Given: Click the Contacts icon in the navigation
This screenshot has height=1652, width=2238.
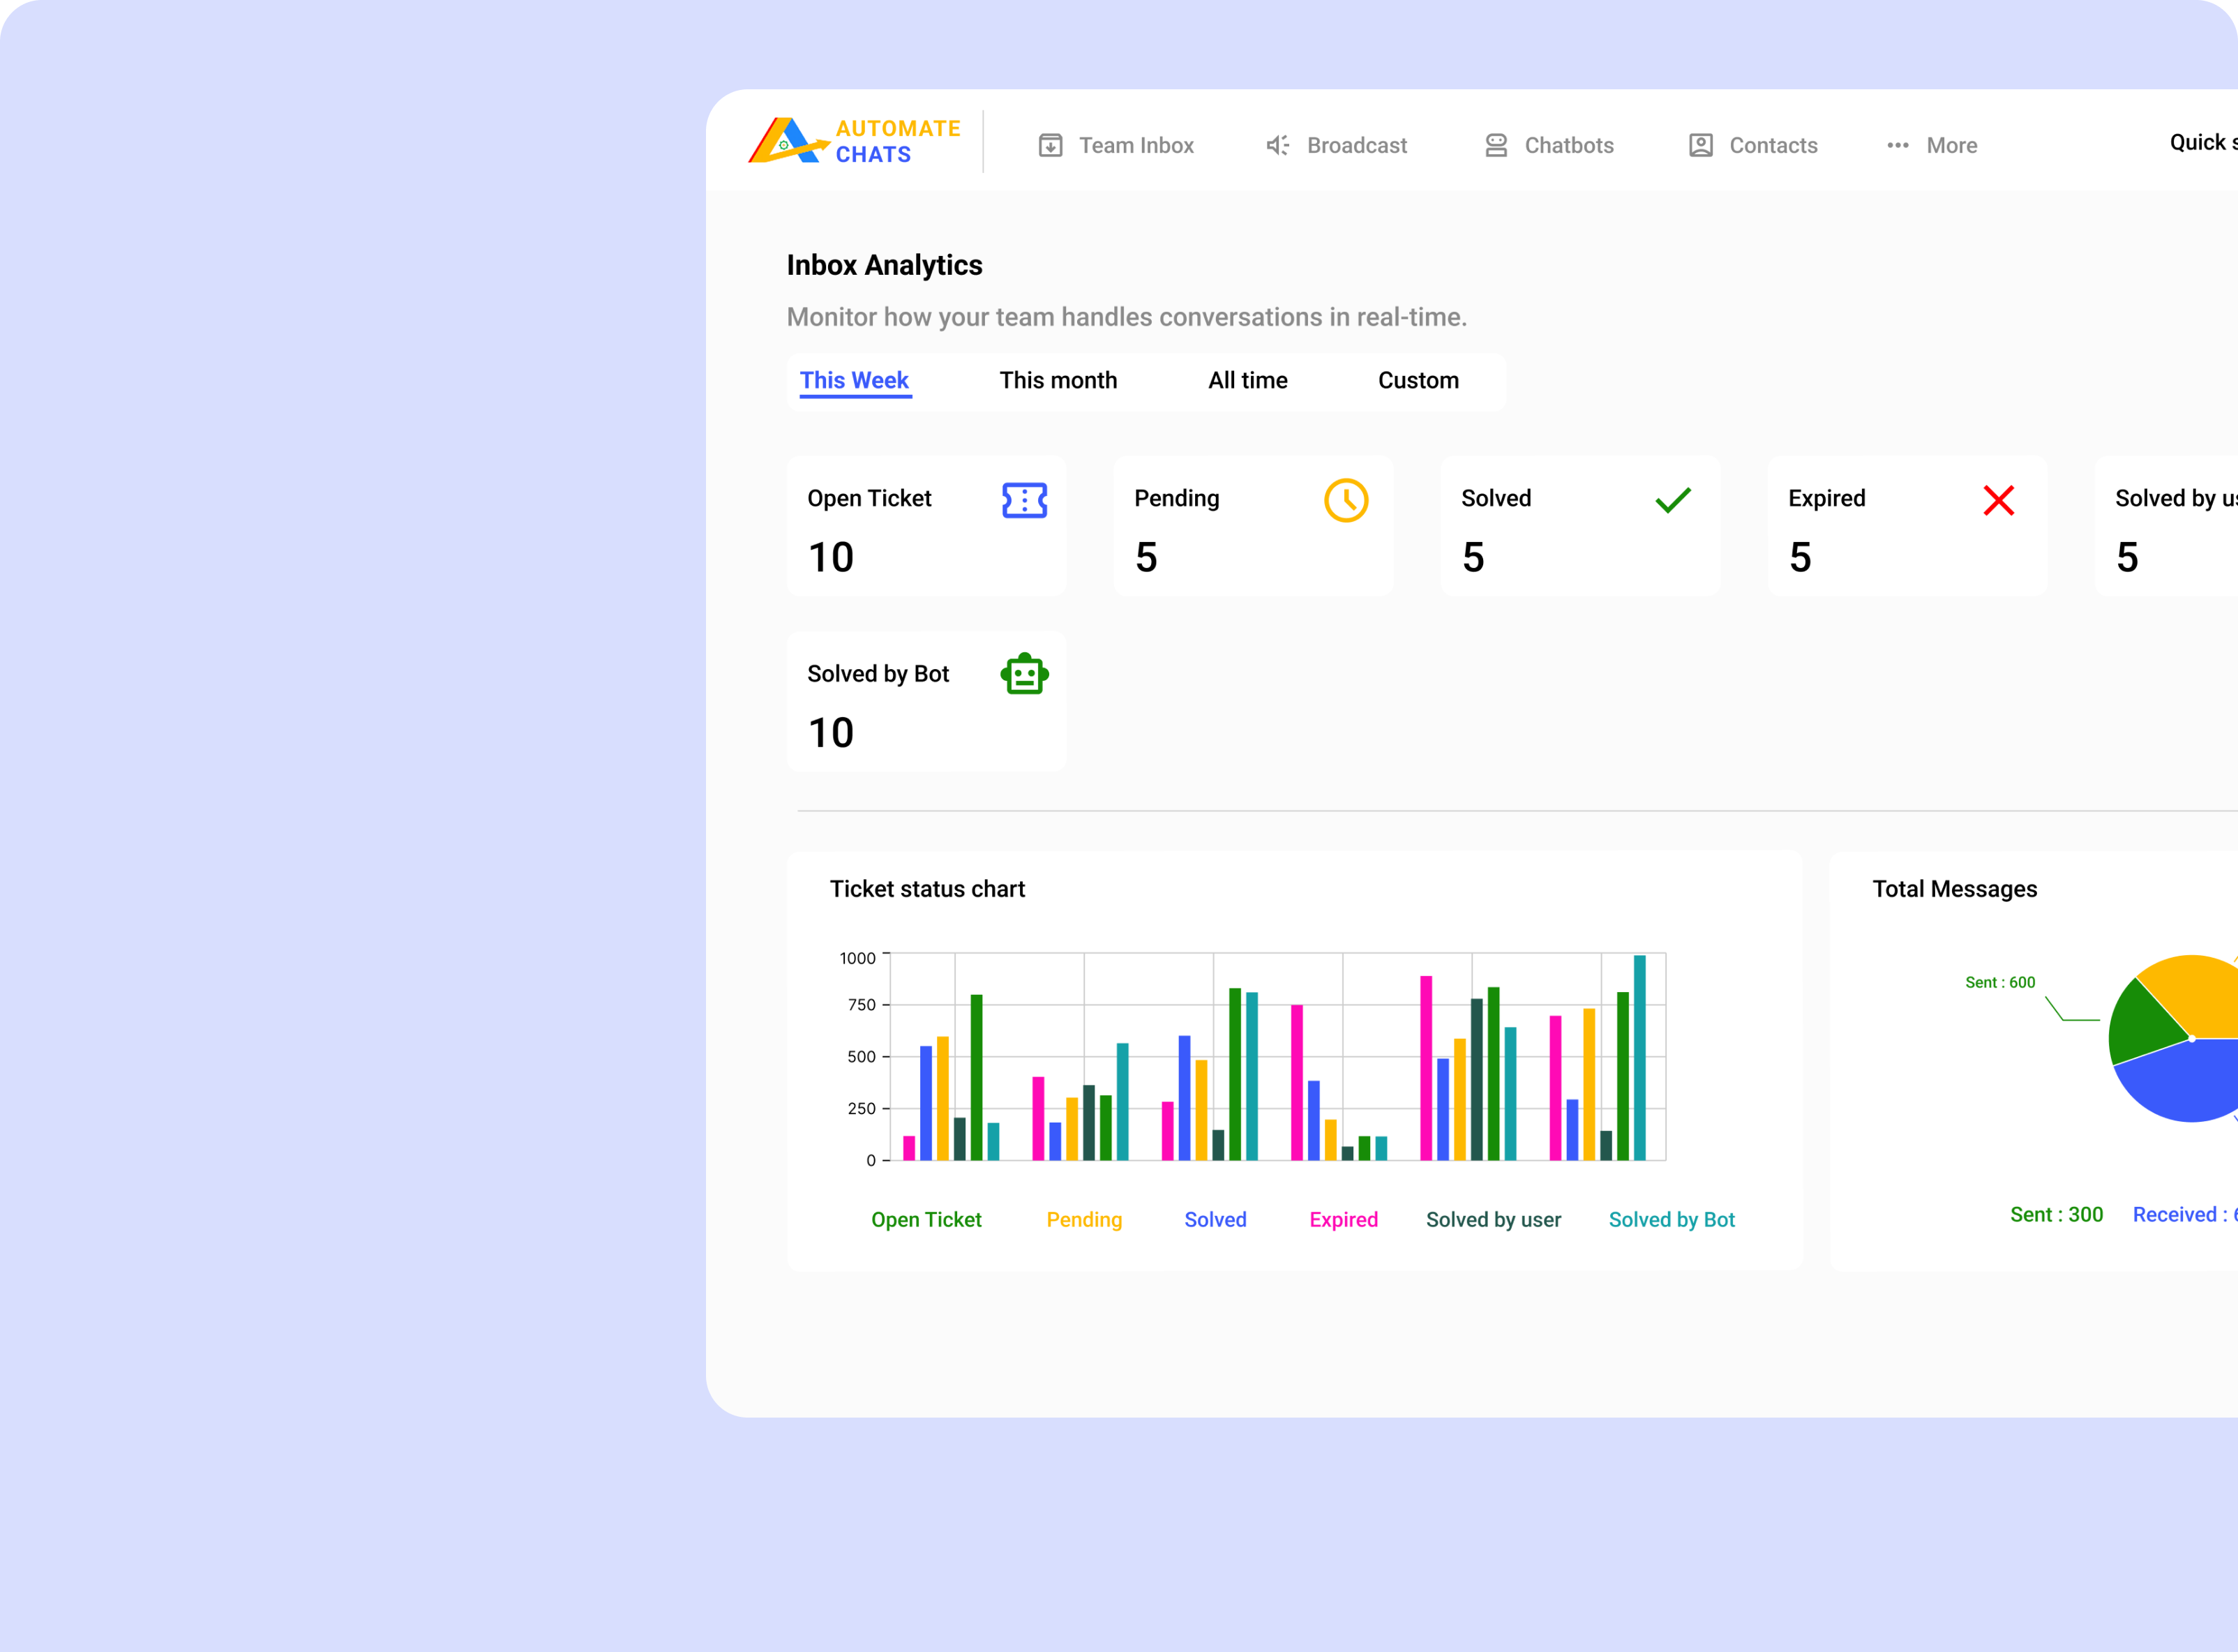Looking at the screenshot, I should click(1701, 144).
